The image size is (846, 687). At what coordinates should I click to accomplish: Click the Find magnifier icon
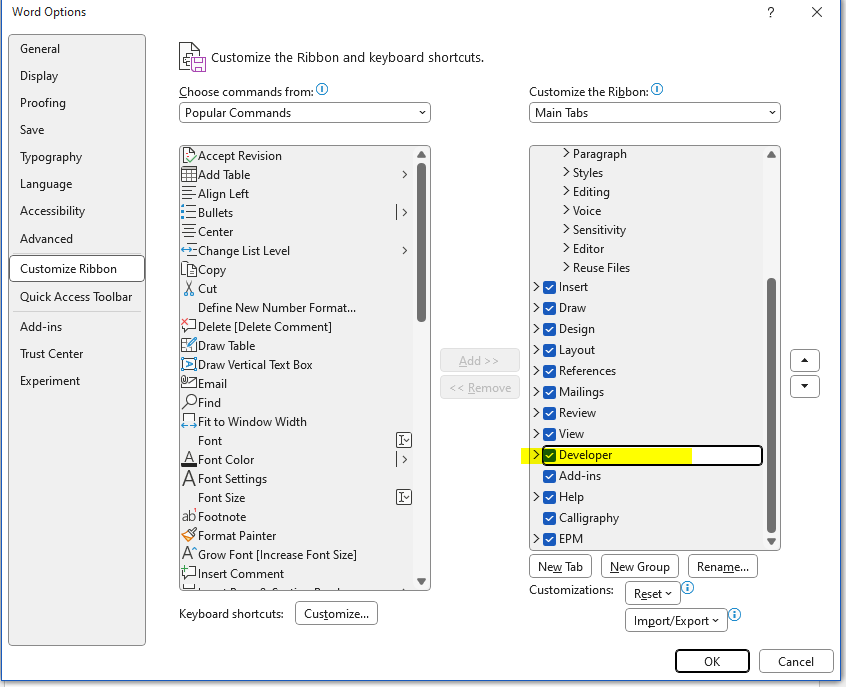189,402
